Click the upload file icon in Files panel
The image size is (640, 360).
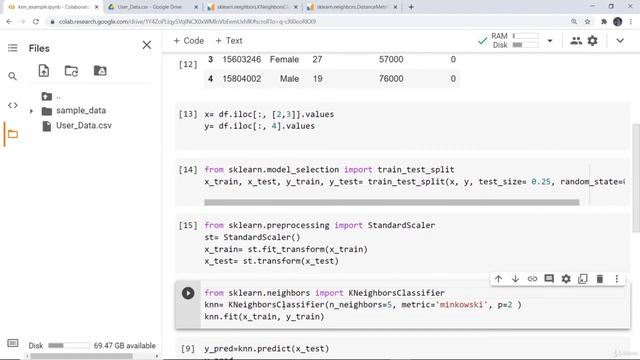pyautogui.click(x=44, y=71)
